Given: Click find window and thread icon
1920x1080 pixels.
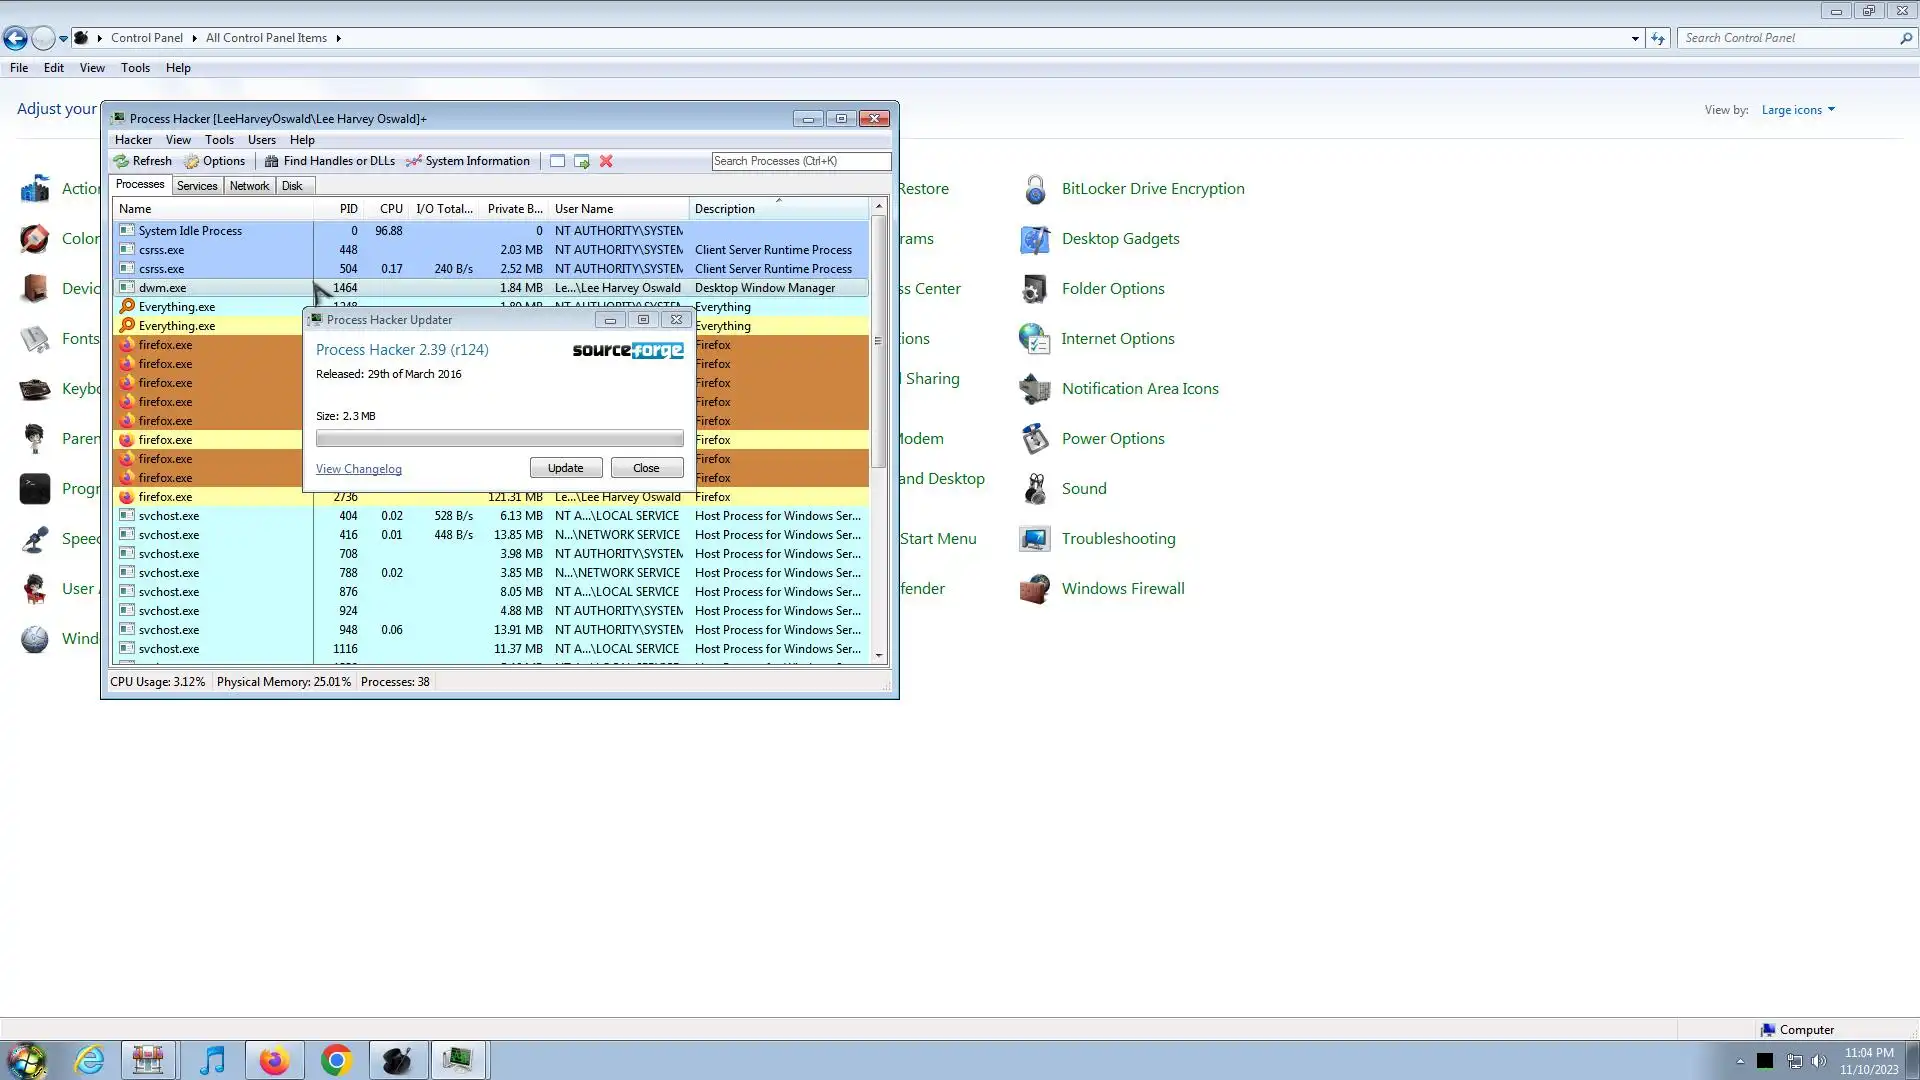Looking at the screenshot, I should [581, 161].
